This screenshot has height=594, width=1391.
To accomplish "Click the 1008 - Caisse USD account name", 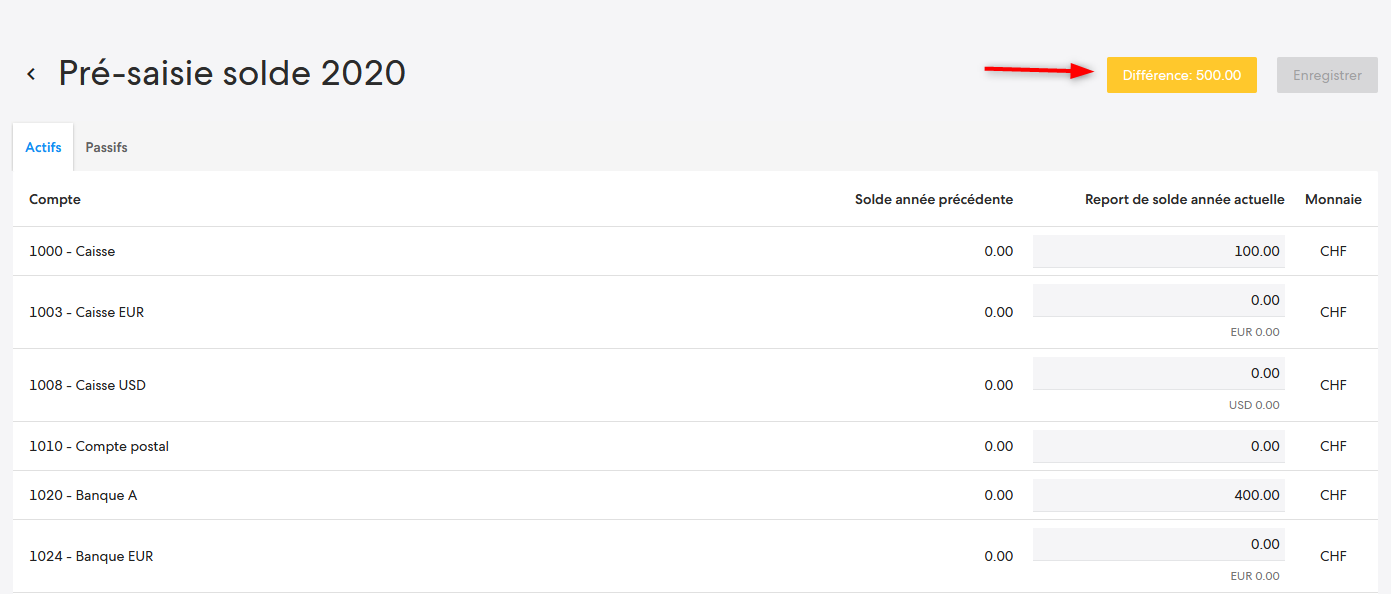I will (87, 385).
